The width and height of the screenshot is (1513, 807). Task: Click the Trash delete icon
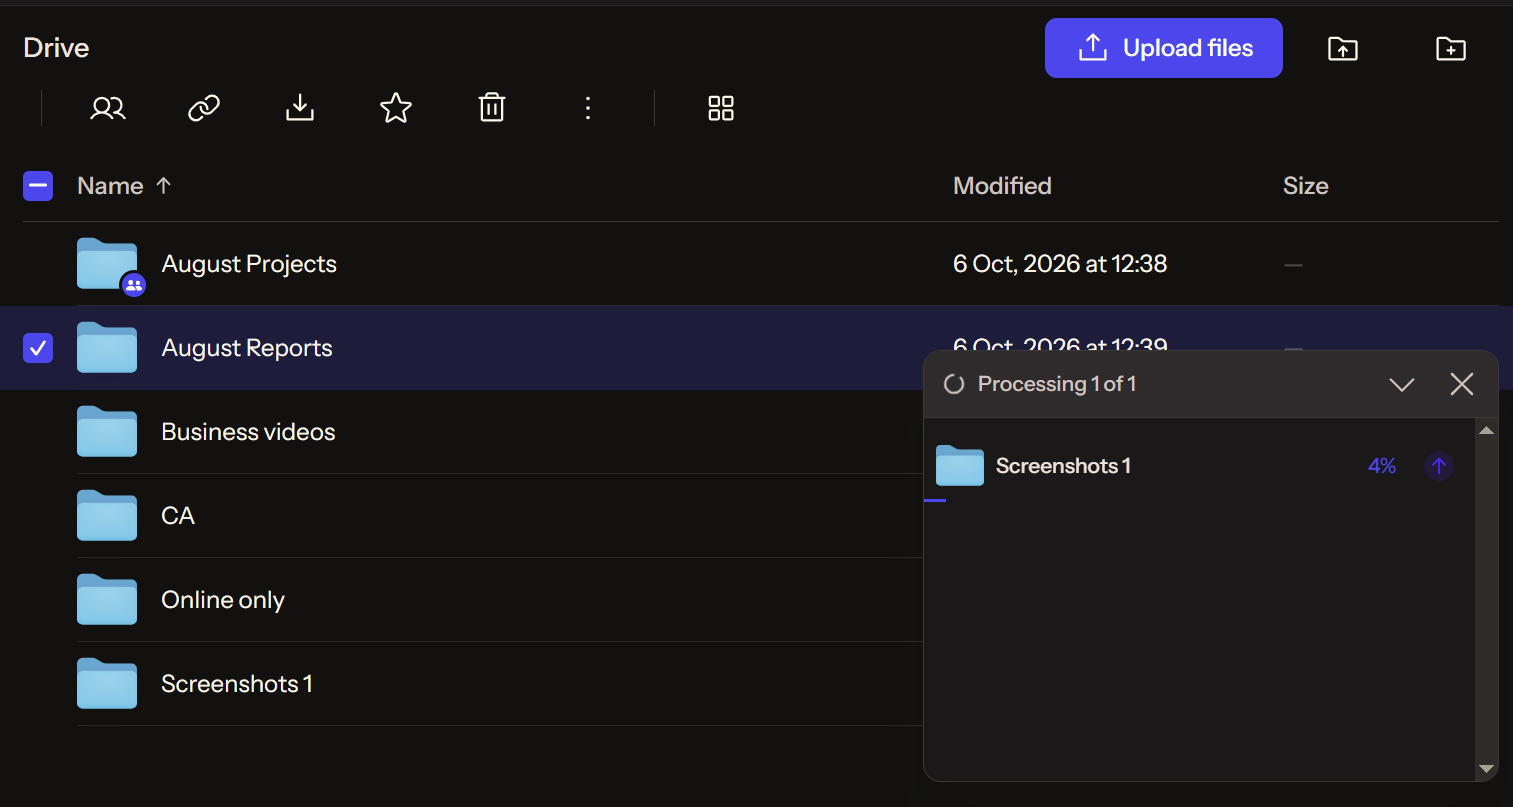click(x=492, y=108)
